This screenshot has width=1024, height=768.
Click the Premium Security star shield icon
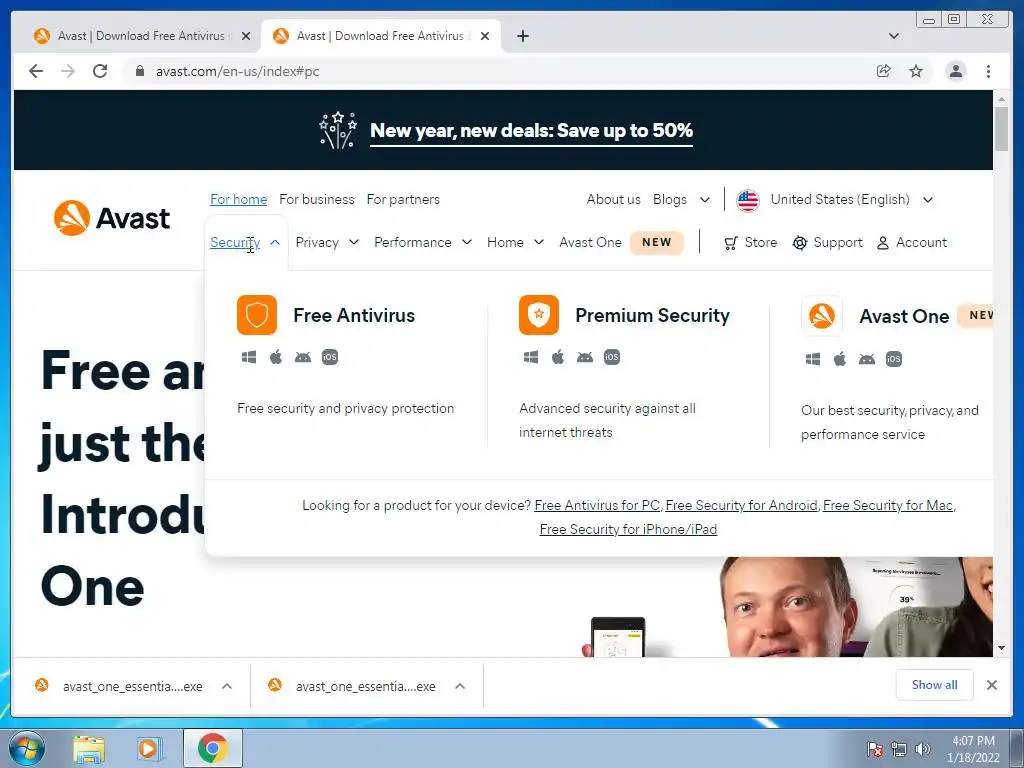(x=539, y=315)
